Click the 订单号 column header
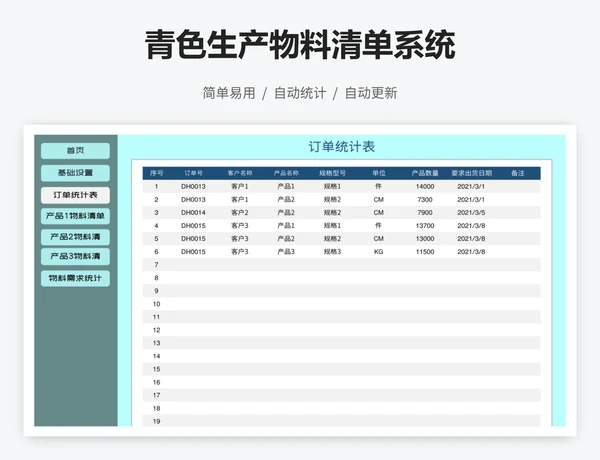 [x=194, y=173]
